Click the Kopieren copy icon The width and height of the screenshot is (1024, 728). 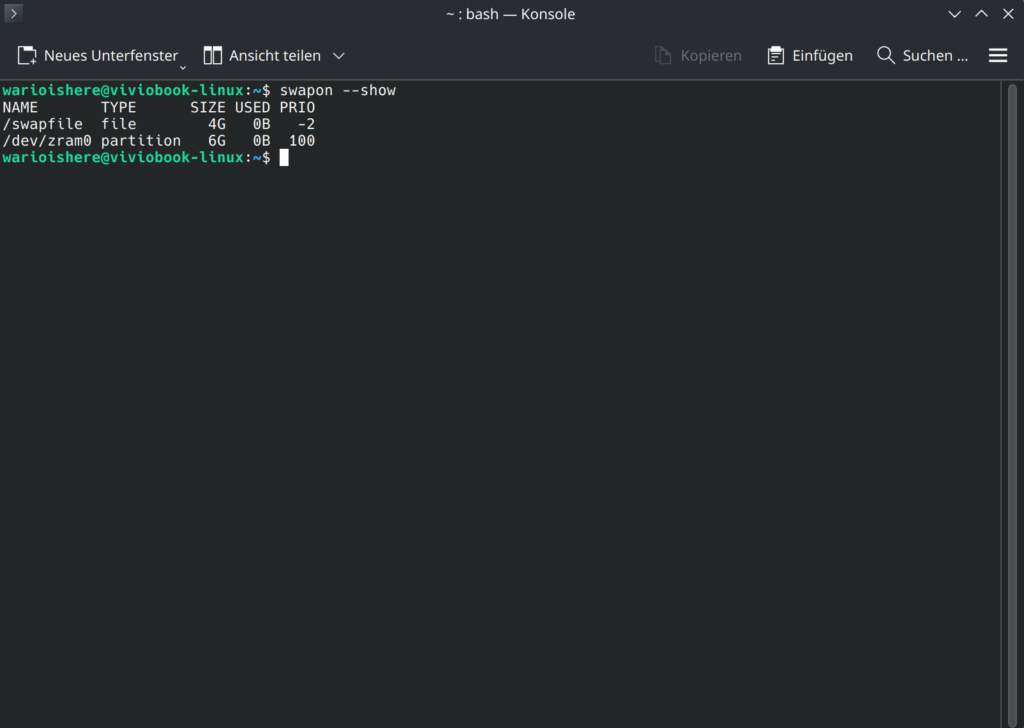[x=663, y=56]
